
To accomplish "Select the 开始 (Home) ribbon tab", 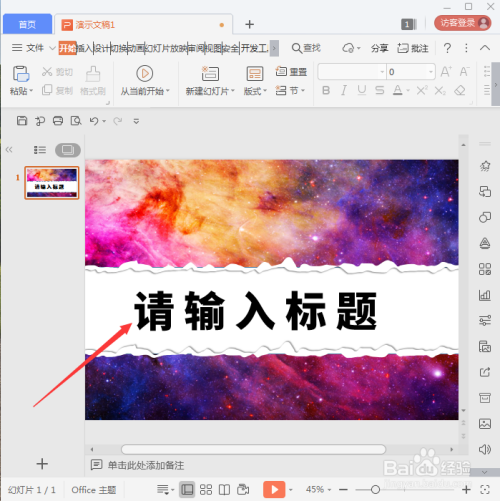I will 67,48.
